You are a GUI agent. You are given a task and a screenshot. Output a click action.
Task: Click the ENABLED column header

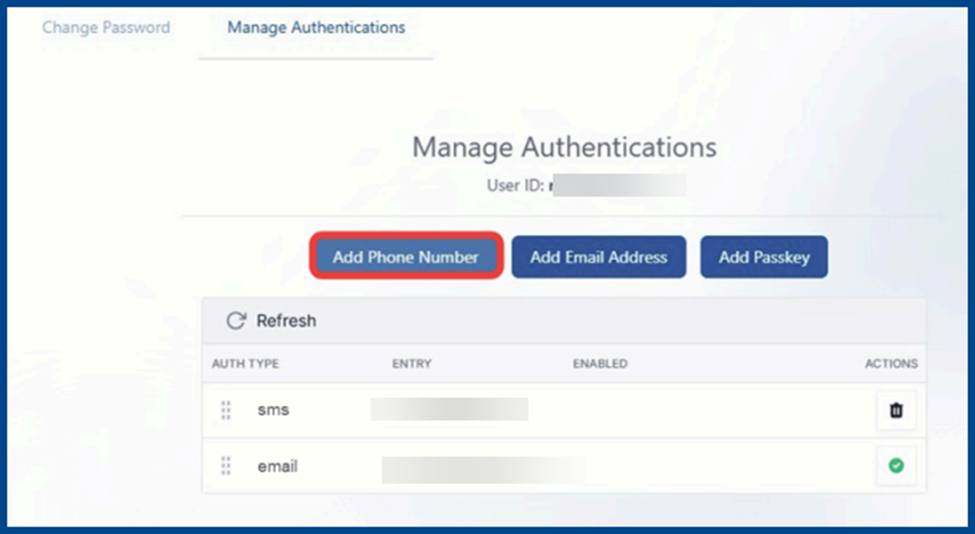[599, 364]
